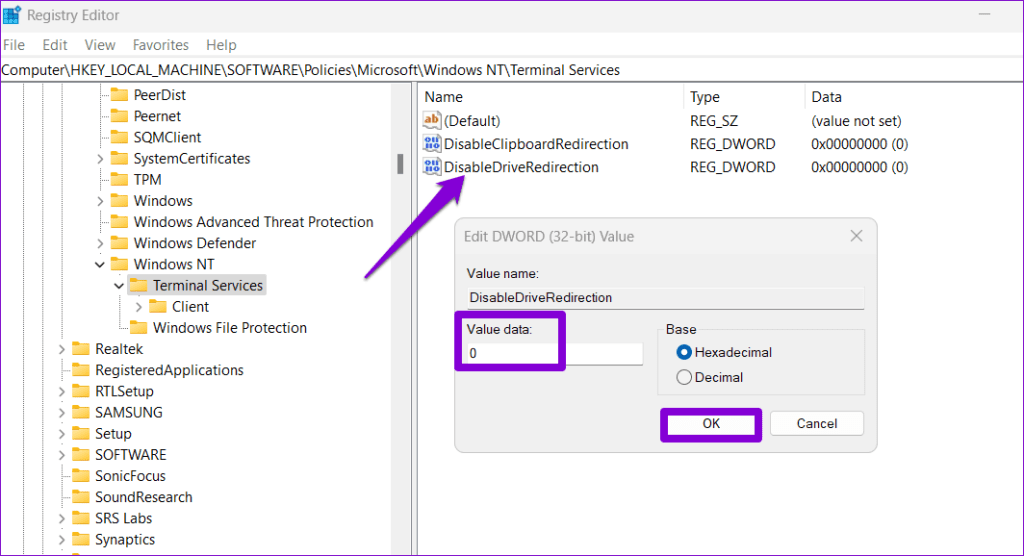This screenshot has height=556, width=1024.
Task: Open the Edit menu
Action: click(x=55, y=45)
